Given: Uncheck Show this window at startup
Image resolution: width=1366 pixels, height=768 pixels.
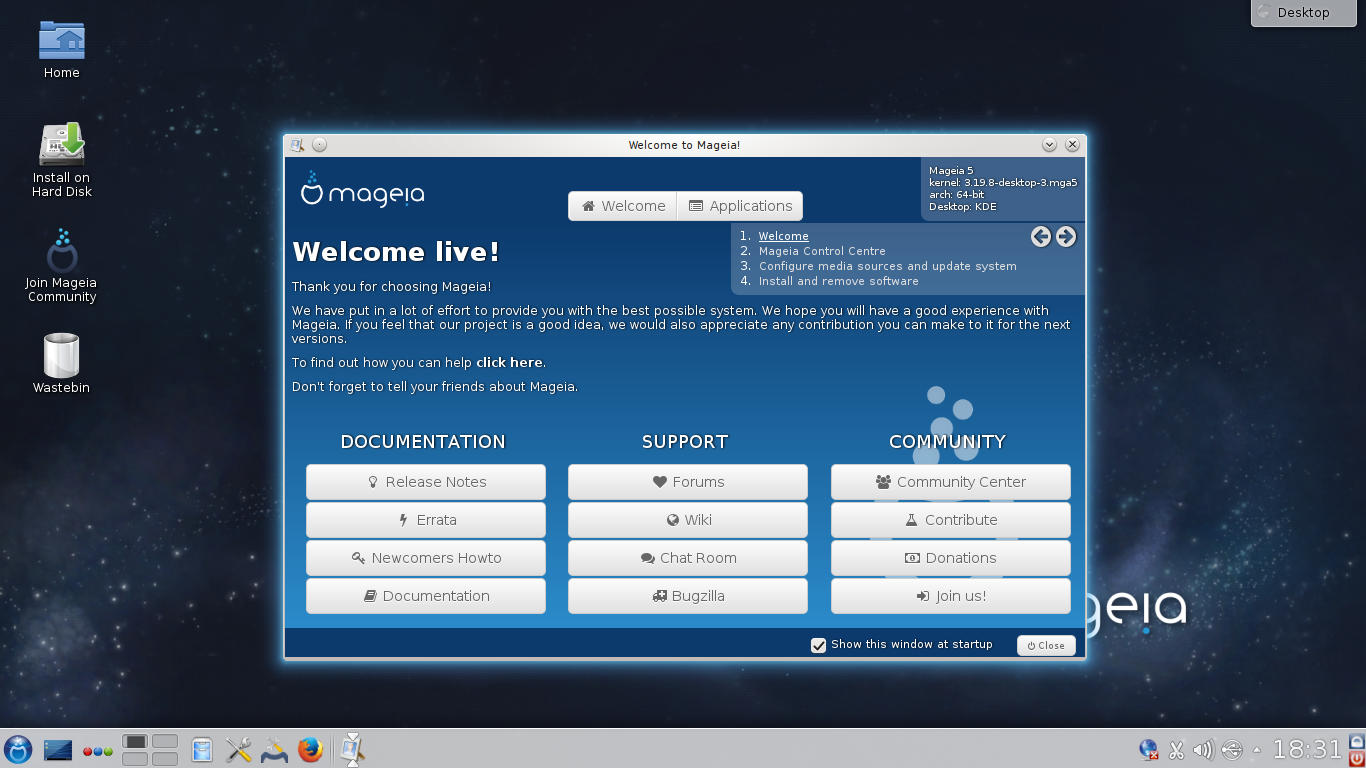Looking at the screenshot, I should [818, 644].
